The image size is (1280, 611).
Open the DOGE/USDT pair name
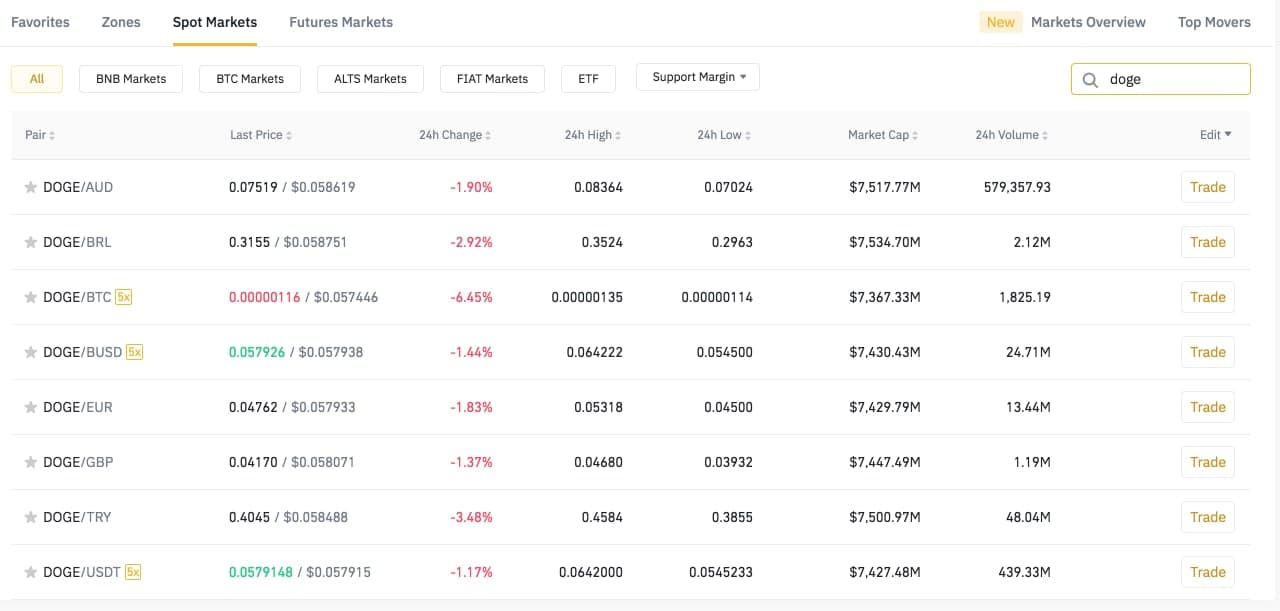(x=82, y=572)
